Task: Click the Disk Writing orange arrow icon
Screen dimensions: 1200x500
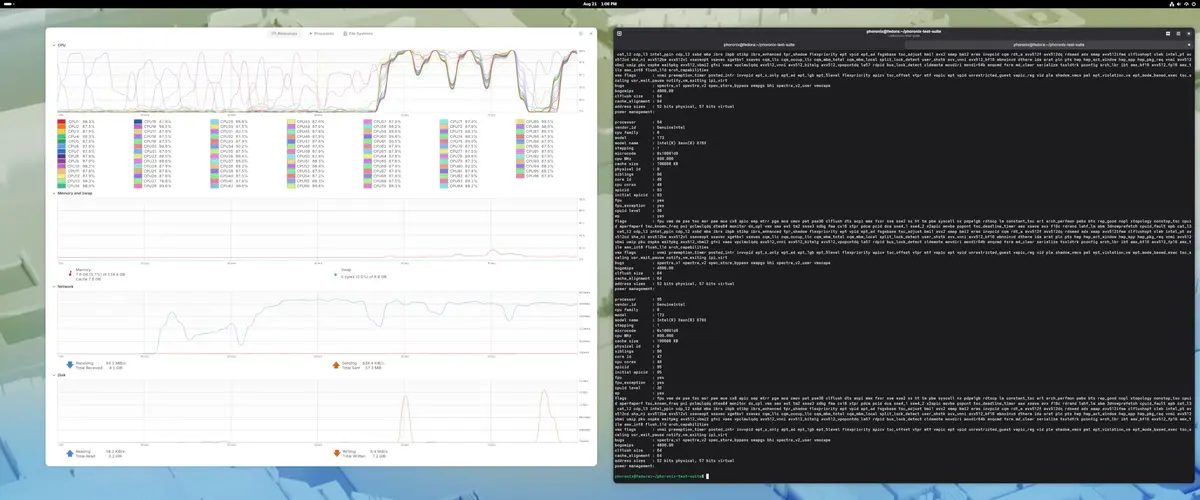Action: click(335, 453)
